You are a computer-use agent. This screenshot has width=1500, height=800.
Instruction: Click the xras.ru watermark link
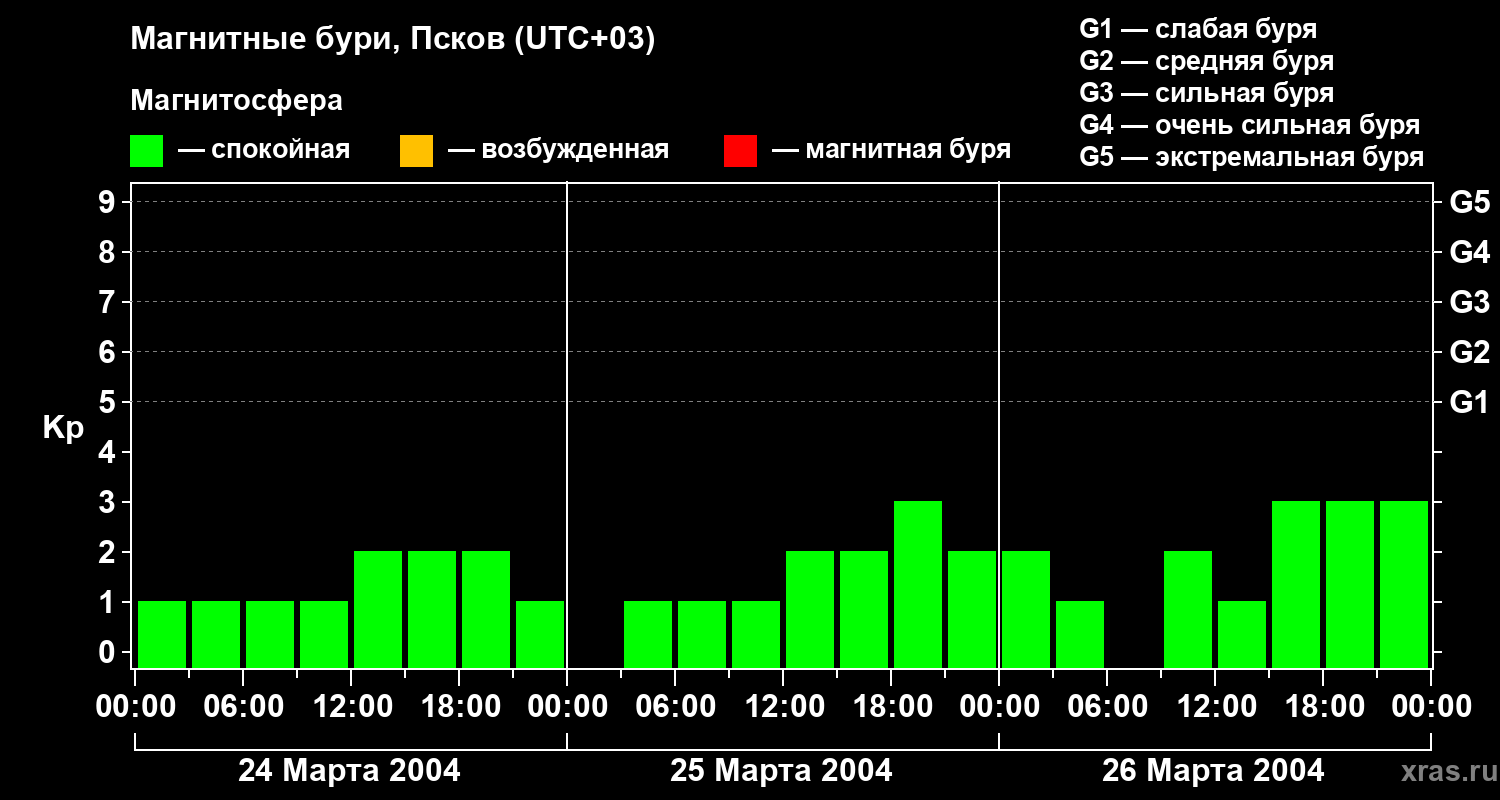(1444, 771)
